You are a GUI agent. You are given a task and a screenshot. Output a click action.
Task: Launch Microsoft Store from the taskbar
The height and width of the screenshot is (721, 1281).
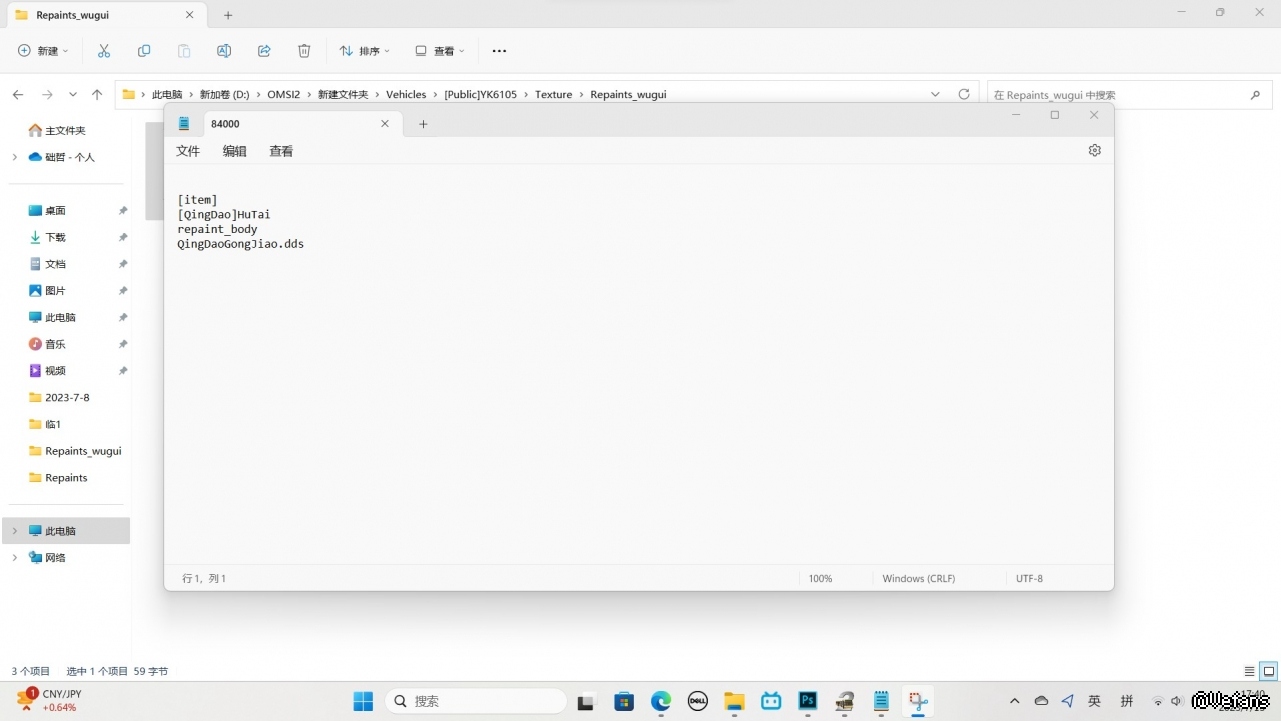(x=624, y=701)
